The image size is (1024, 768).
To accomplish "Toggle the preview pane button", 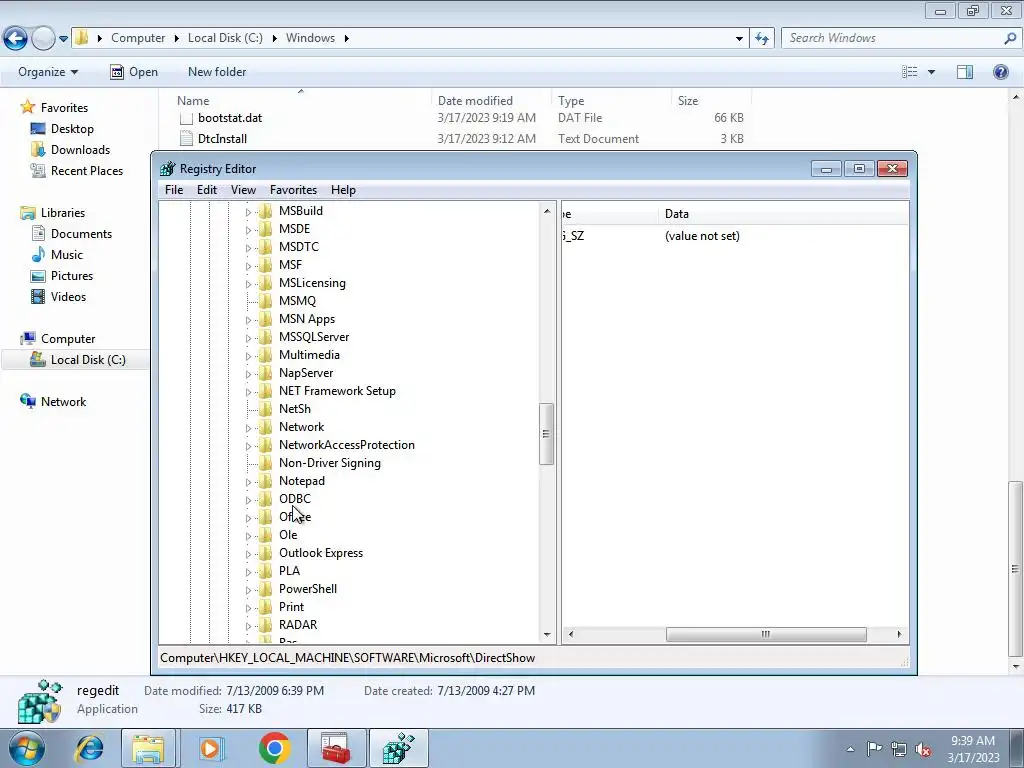I will tap(965, 72).
